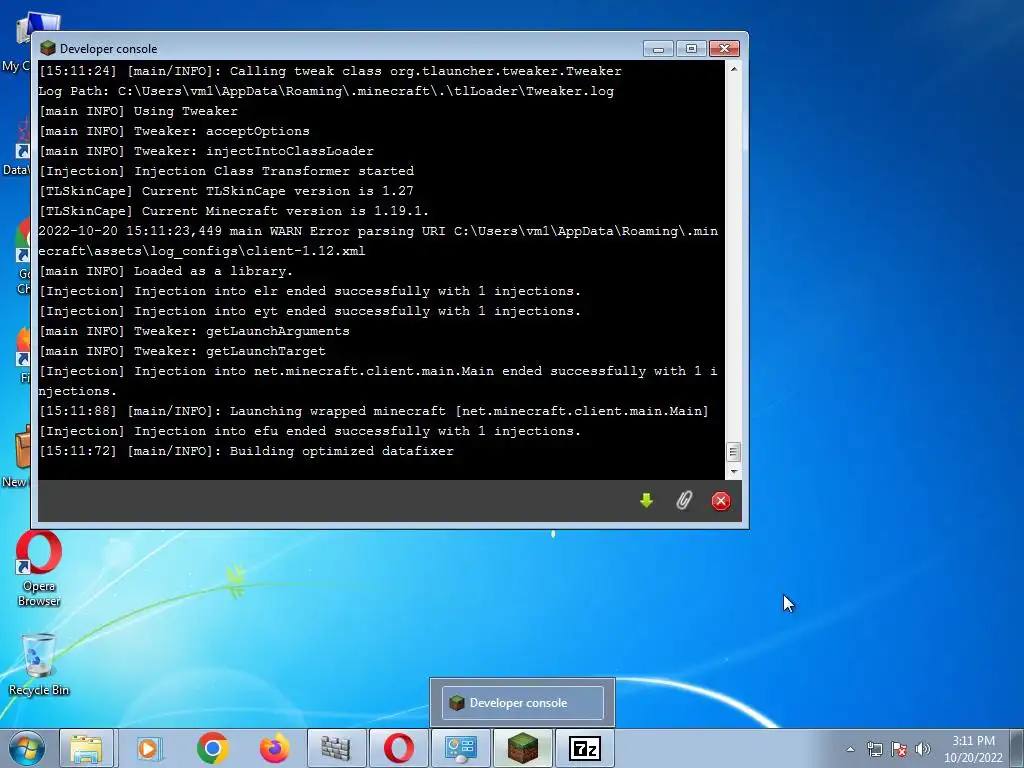Click the 3:11 PM clock in taskbar
The height and width of the screenshot is (768, 1024).
(973, 741)
